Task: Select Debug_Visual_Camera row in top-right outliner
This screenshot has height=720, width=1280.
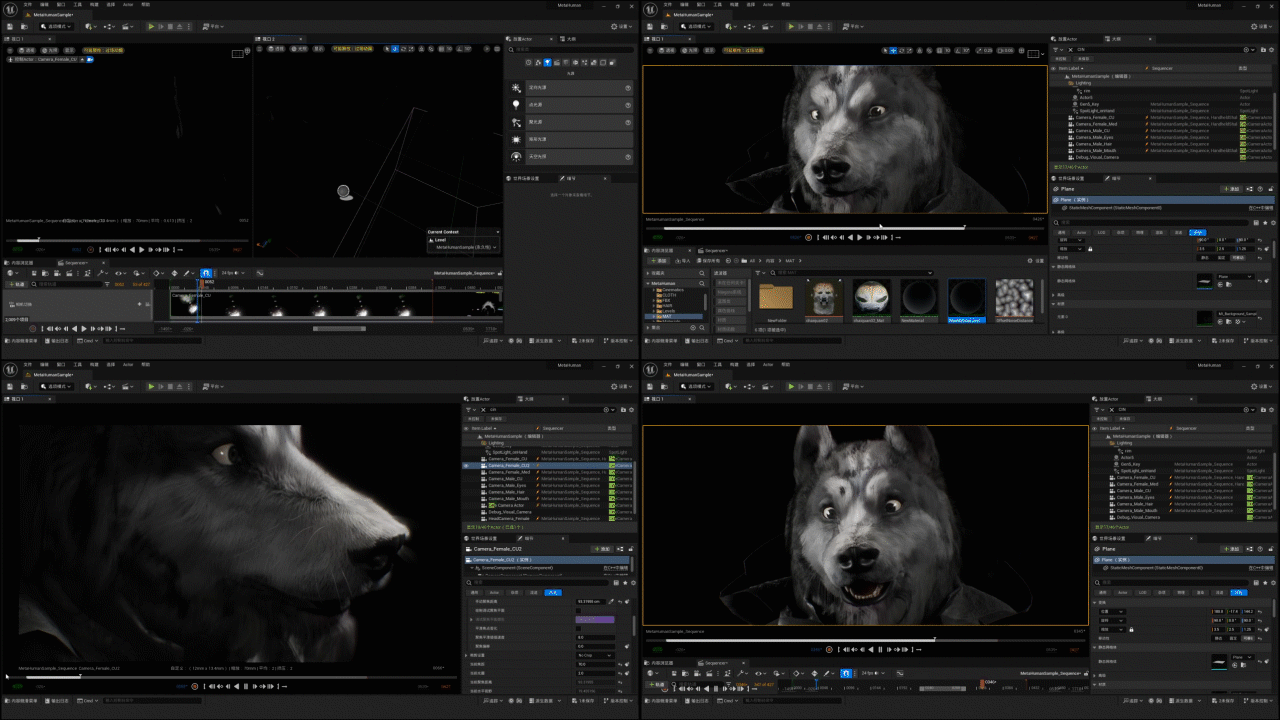Action: pos(1160,157)
